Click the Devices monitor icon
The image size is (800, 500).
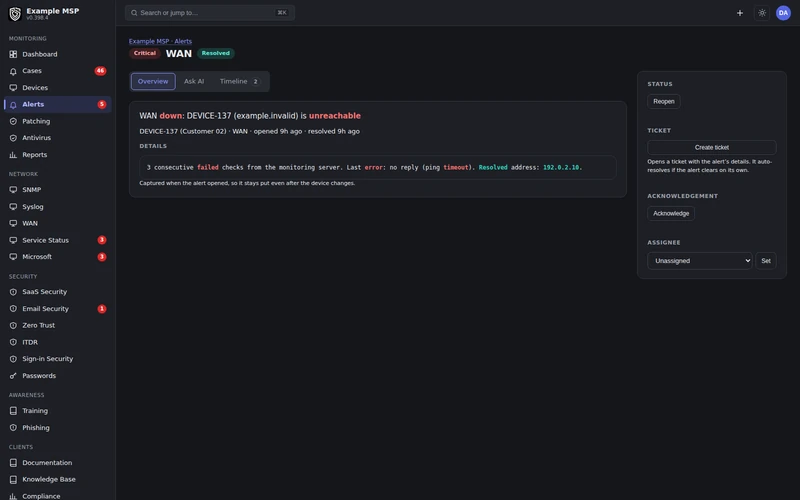[x=13, y=88]
